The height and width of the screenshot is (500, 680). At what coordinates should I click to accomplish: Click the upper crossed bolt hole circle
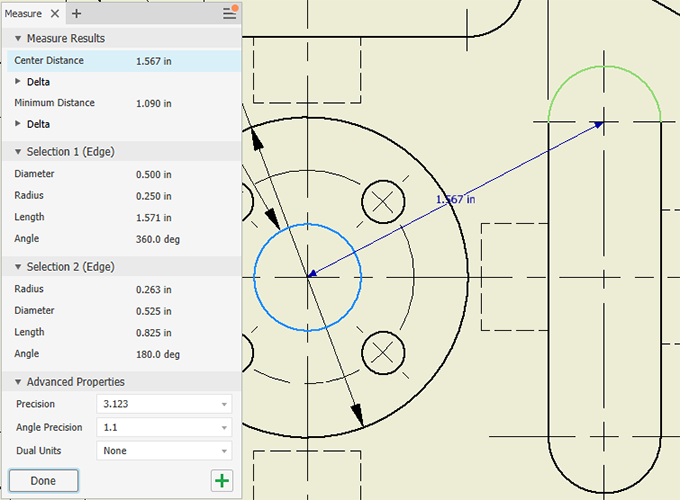tap(383, 202)
